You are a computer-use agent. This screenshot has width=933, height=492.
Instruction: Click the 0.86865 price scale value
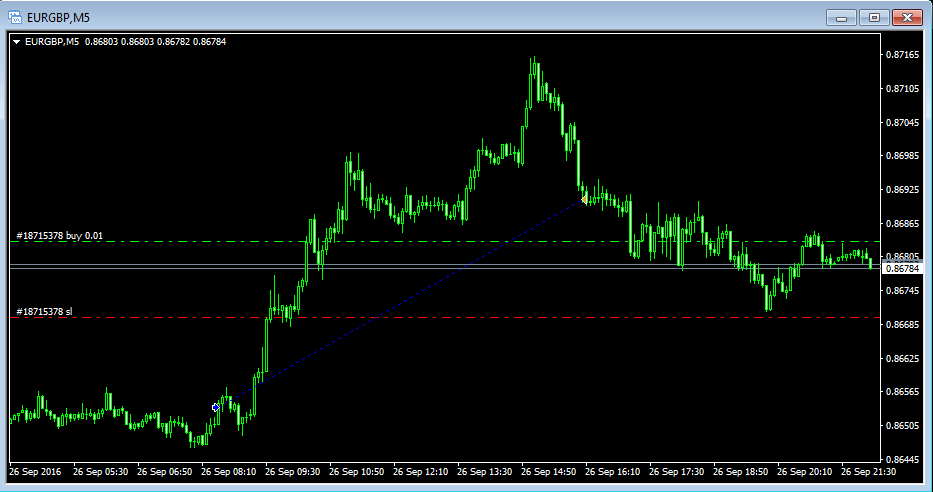tap(903, 224)
